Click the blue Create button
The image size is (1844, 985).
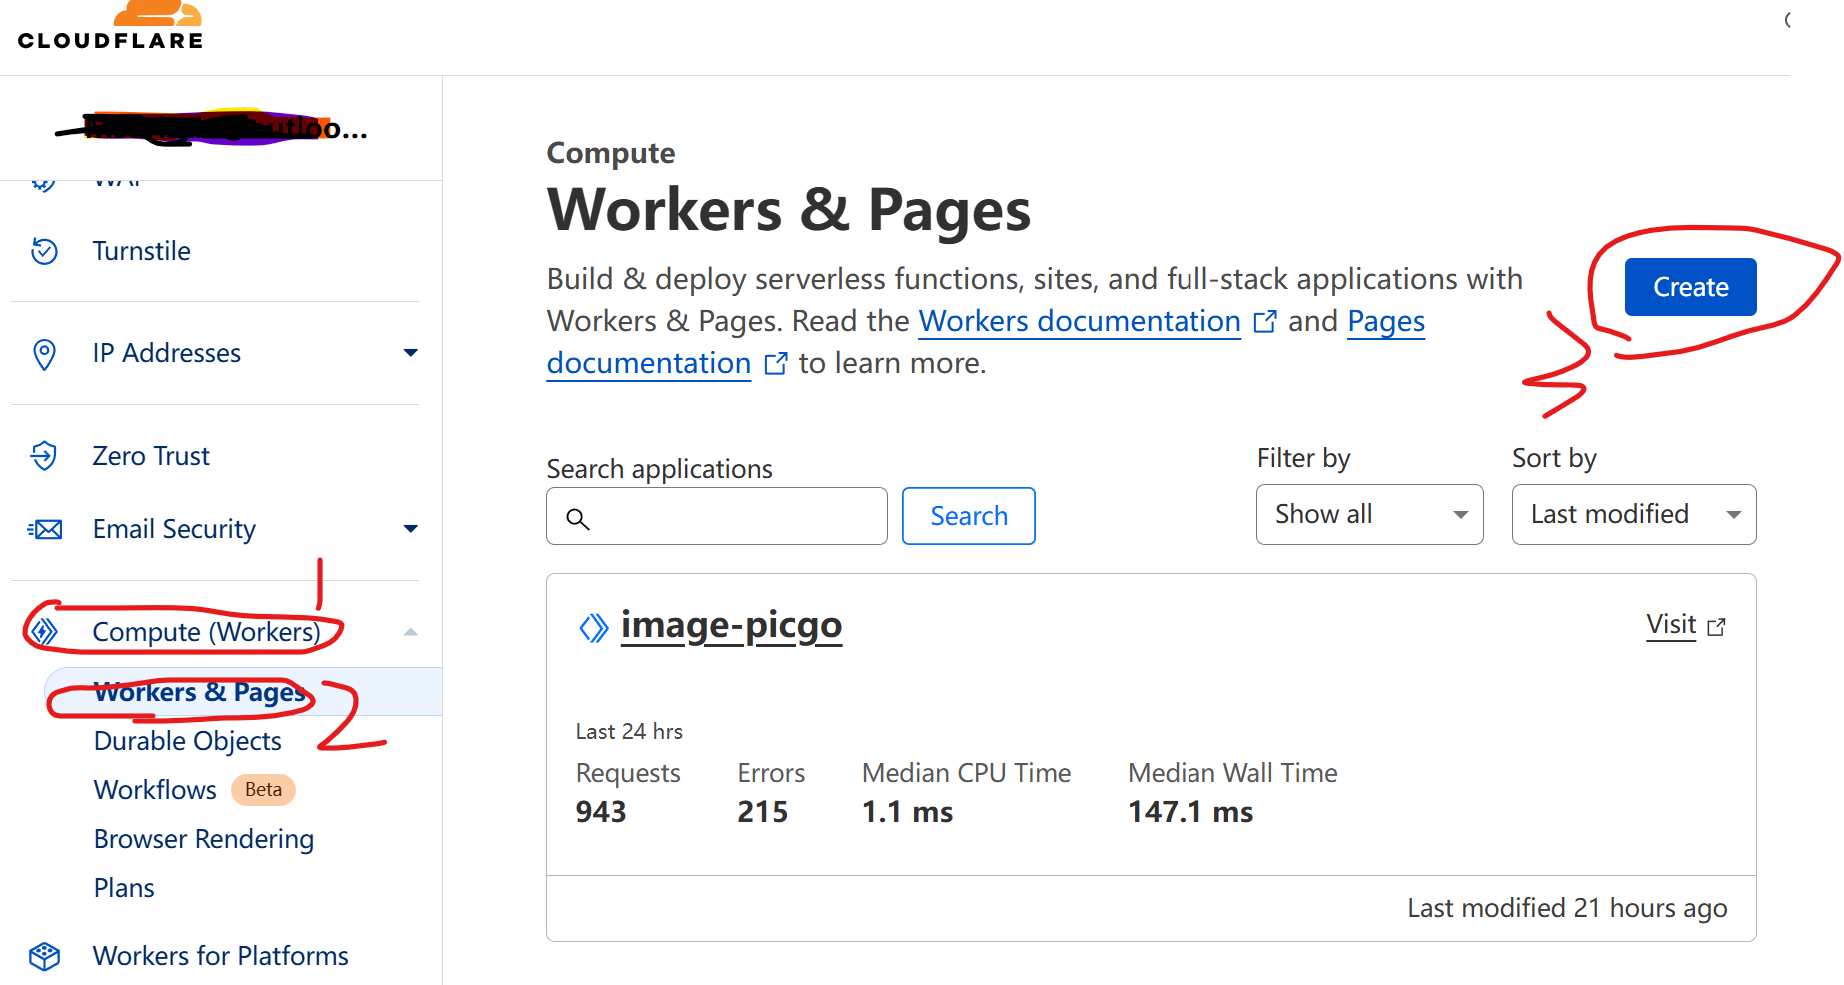pyautogui.click(x=1690, y=287)
